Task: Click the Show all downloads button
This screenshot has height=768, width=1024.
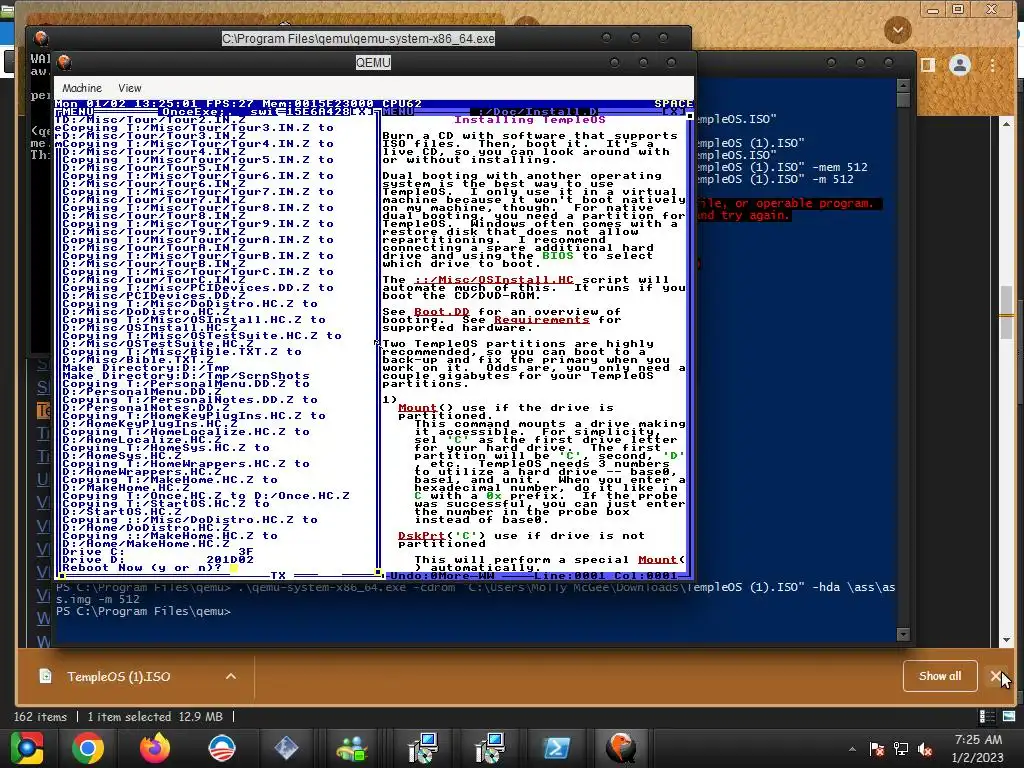Action: 940,676
